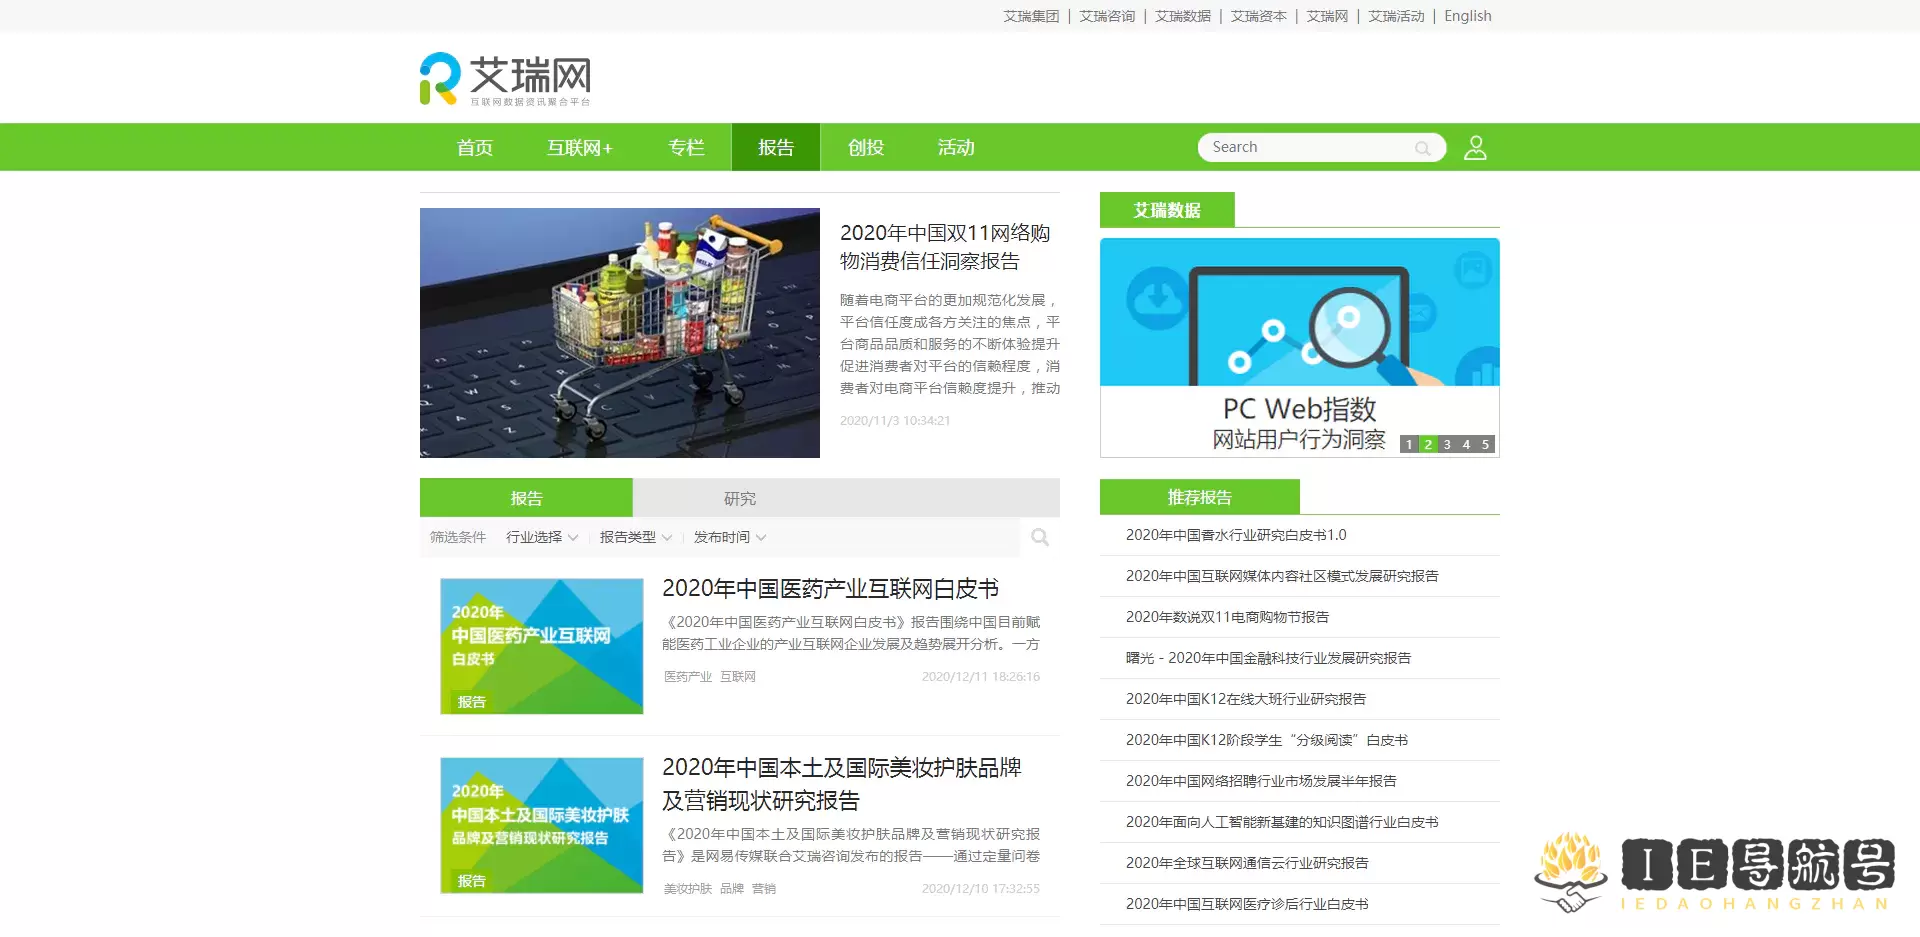Go to slide 1 in banner pager
1920x937 pixels.
1409,445
